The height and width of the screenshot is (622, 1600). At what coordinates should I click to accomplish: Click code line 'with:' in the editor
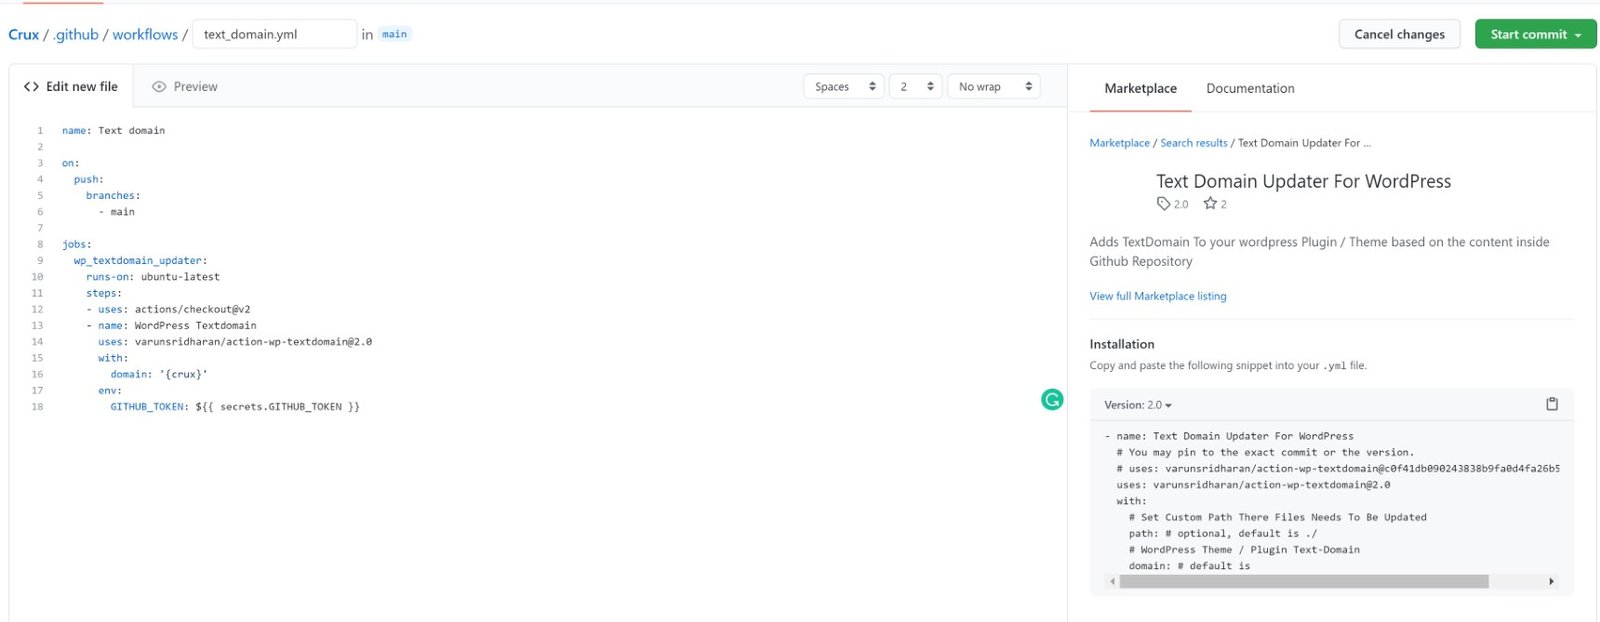pyautogui.click(x=112, y=359)
